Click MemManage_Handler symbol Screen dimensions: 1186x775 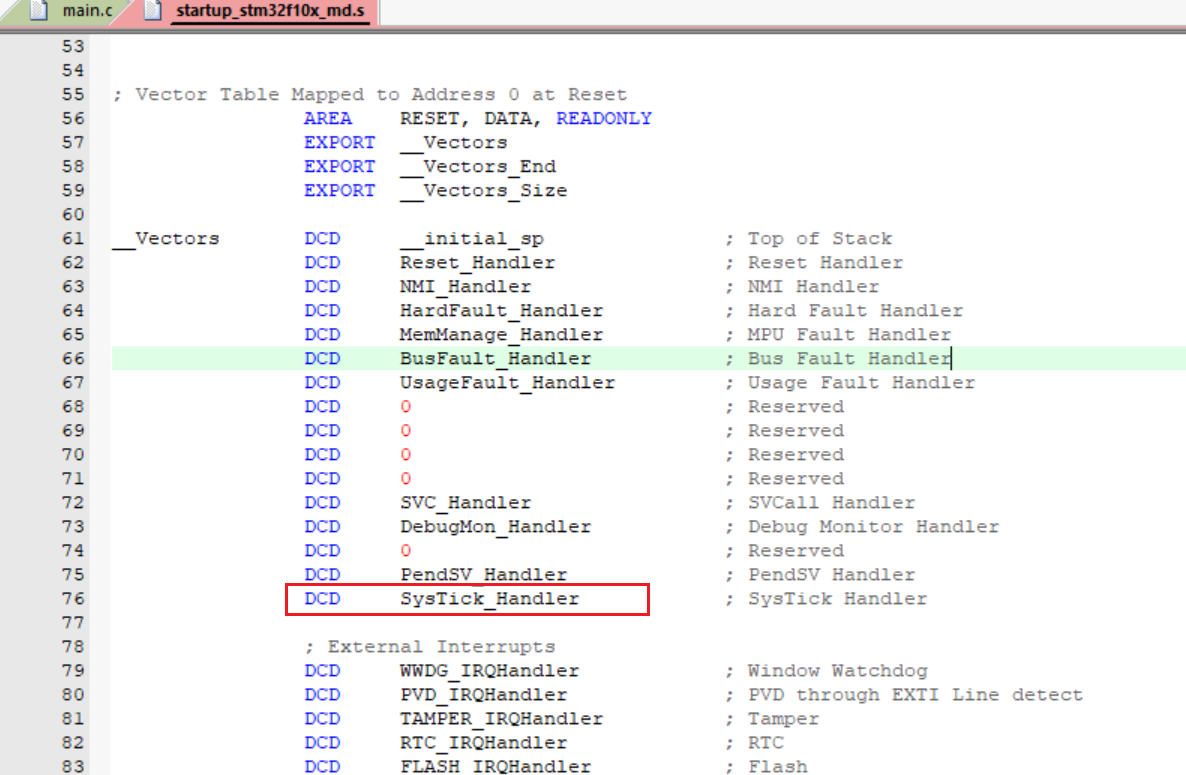[x=501, y=335]
